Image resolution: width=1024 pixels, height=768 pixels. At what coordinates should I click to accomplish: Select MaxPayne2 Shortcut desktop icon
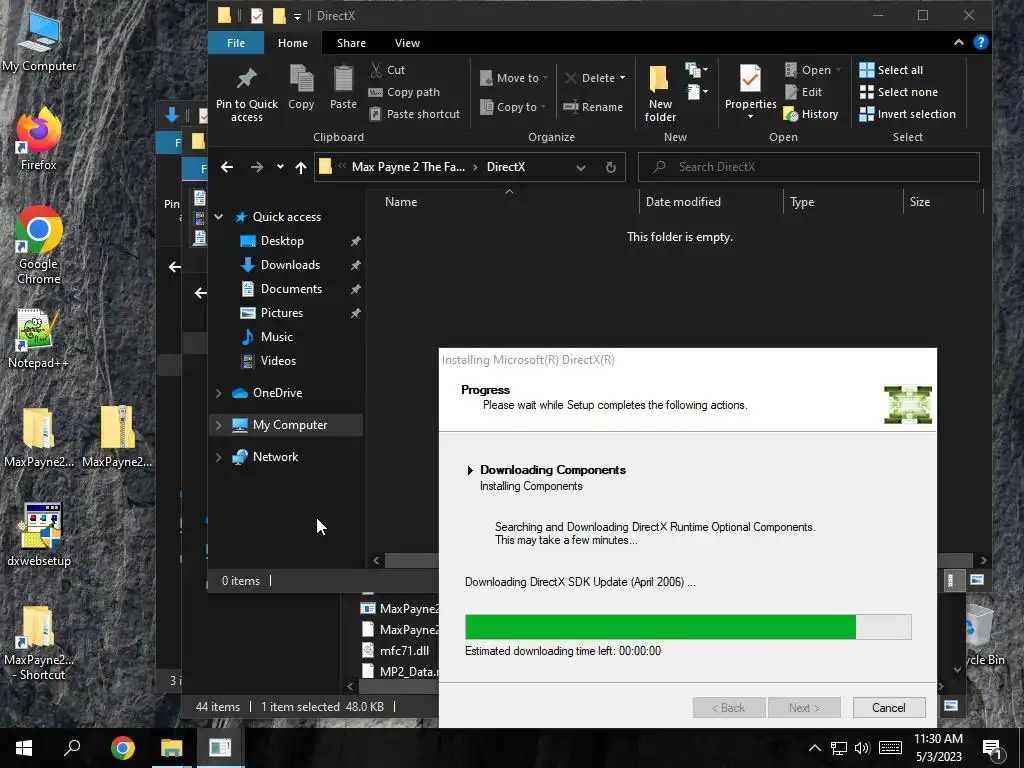click(x=39, y=644)
